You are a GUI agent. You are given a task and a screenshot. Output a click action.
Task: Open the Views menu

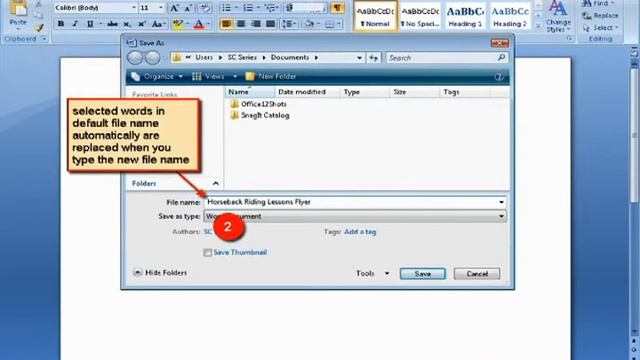[214, 76]
